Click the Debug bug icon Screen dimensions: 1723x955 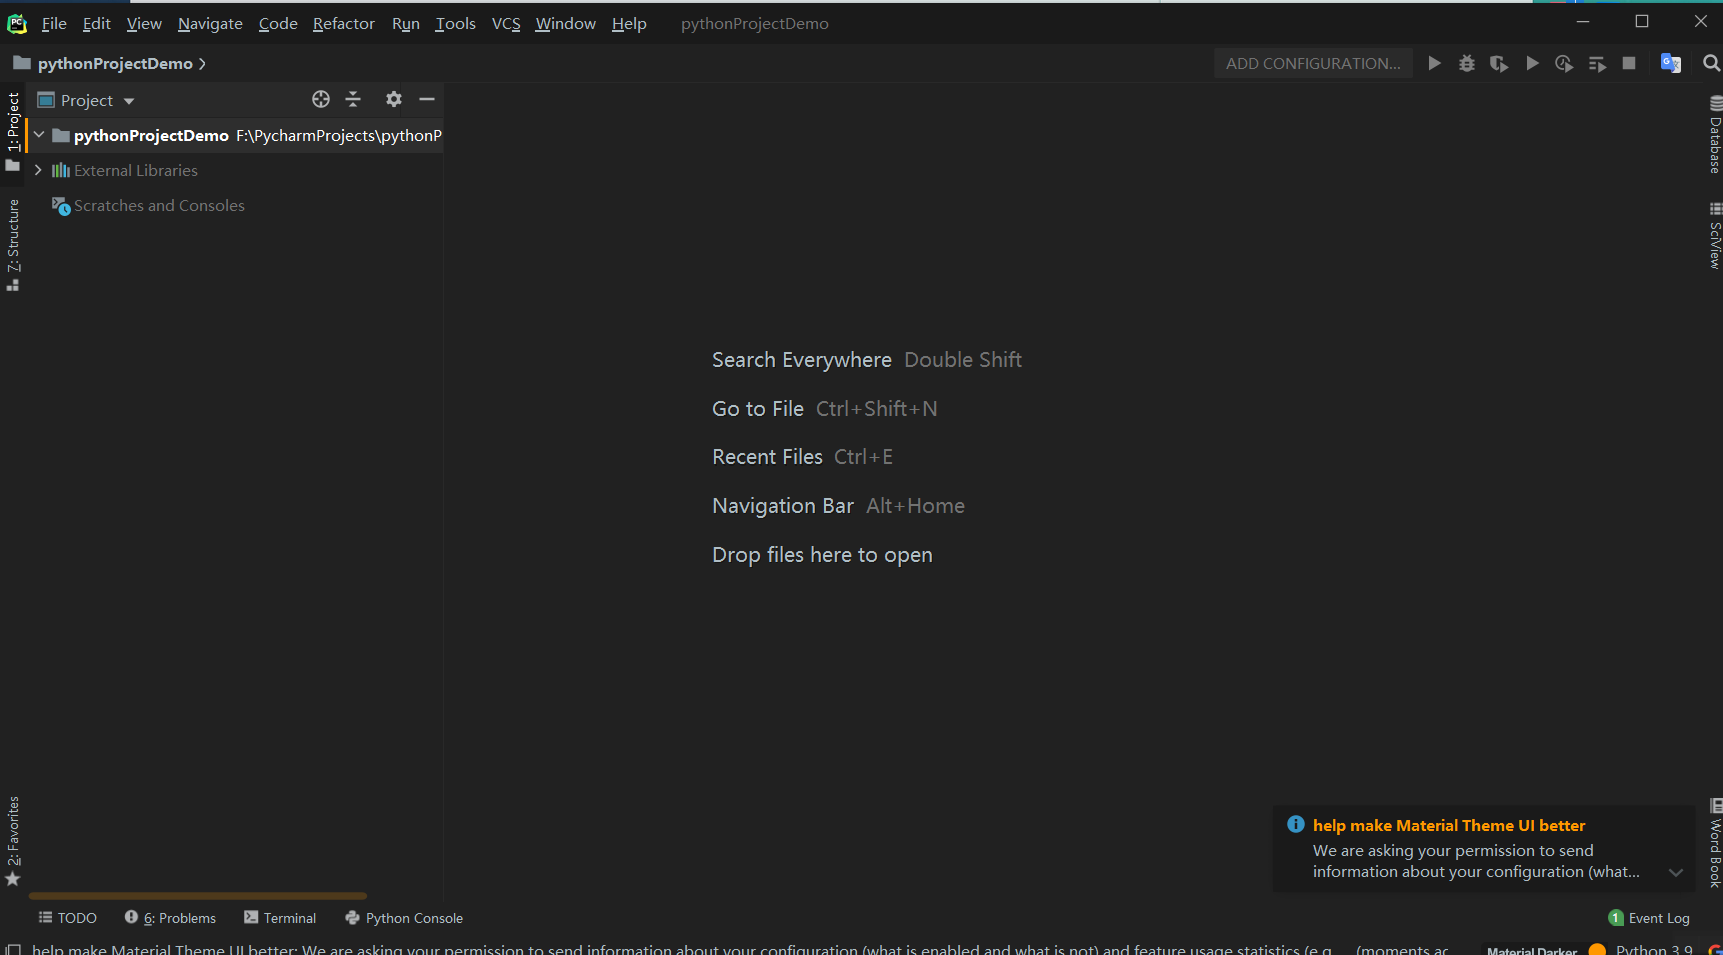[1466, 63]
